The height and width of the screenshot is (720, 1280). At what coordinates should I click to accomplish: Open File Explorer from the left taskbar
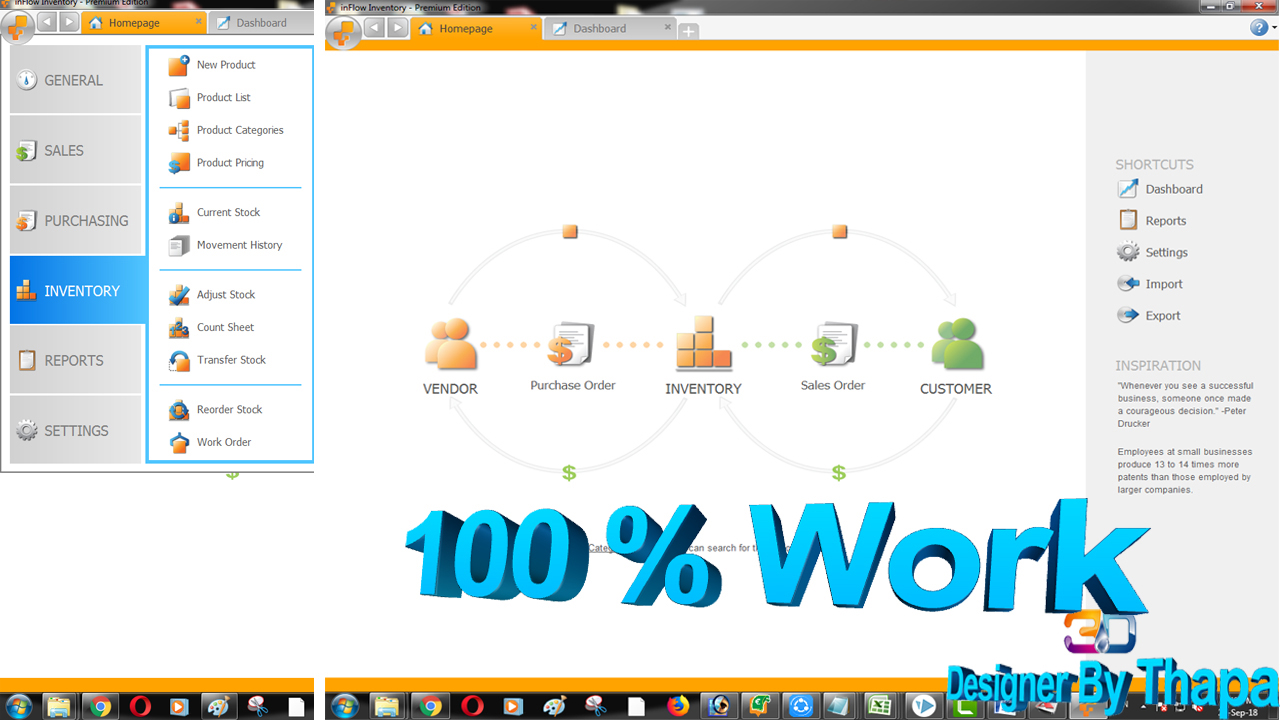(x=59, y=706)
